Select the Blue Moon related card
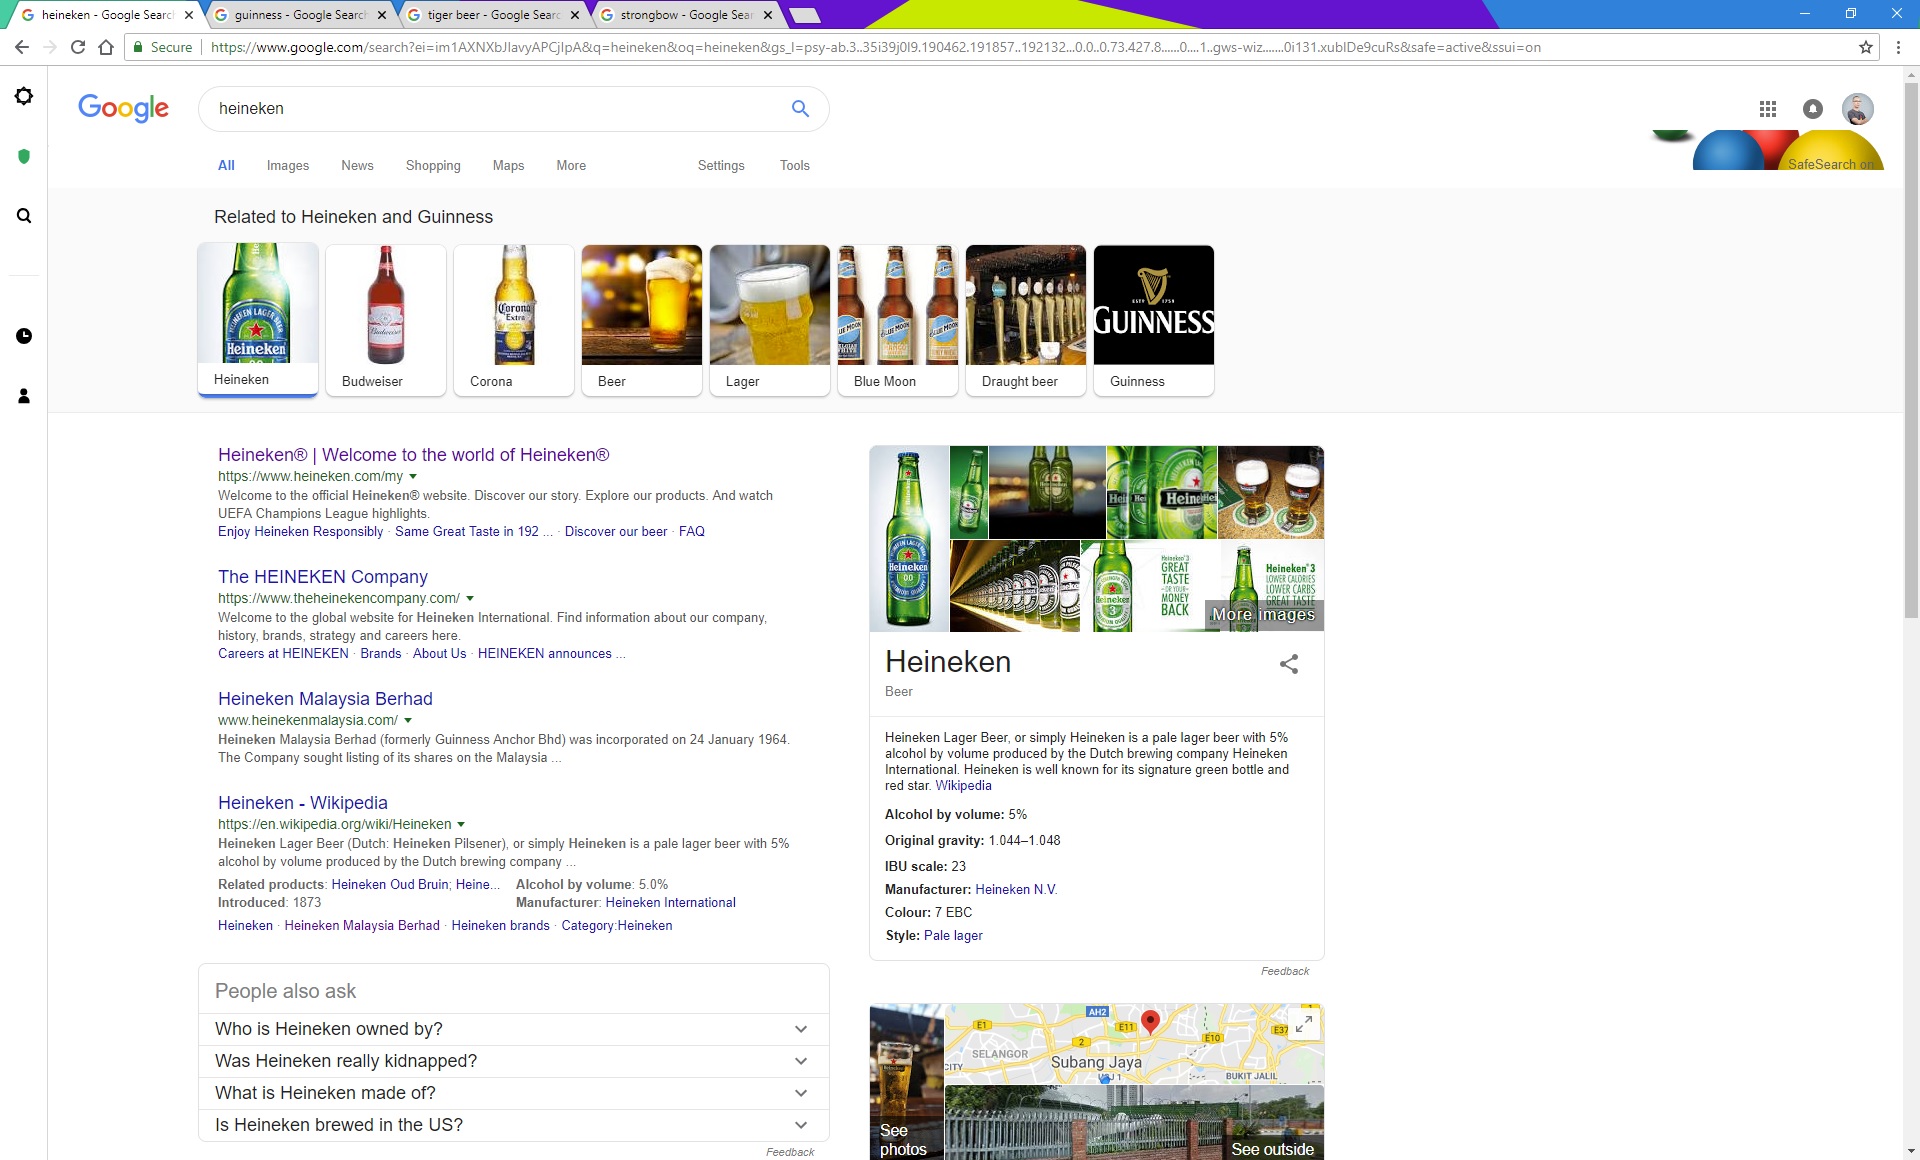Viewport: 1920px width, 1160px height. coord(898,320)
